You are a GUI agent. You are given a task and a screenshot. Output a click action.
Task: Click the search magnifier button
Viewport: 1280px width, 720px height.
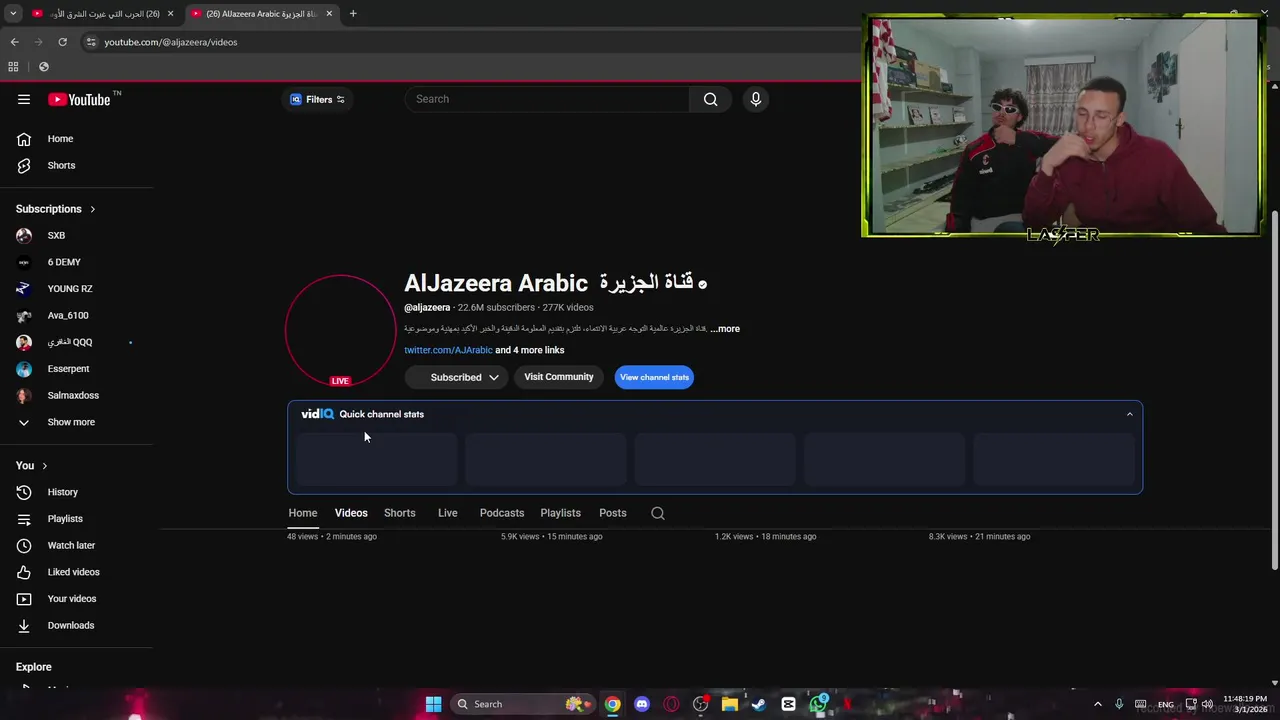710,99
